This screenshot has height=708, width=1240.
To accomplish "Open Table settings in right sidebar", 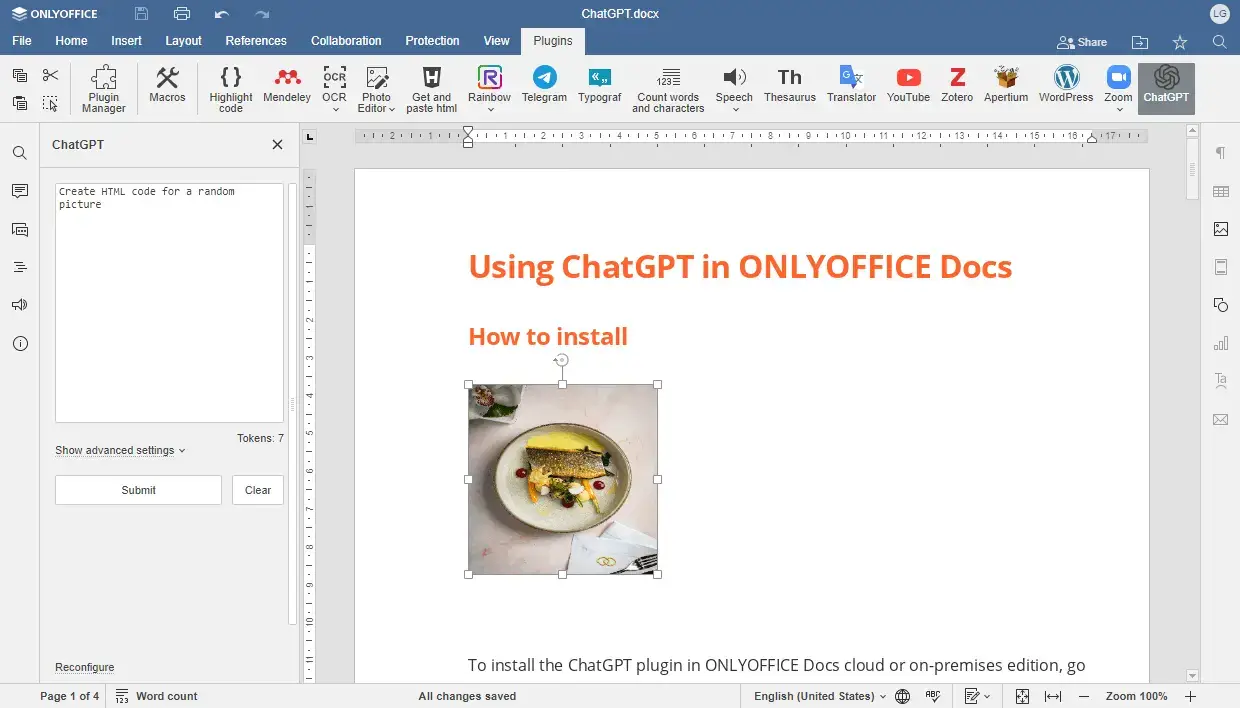I will pyautogui.click(x=1220, y=191).
